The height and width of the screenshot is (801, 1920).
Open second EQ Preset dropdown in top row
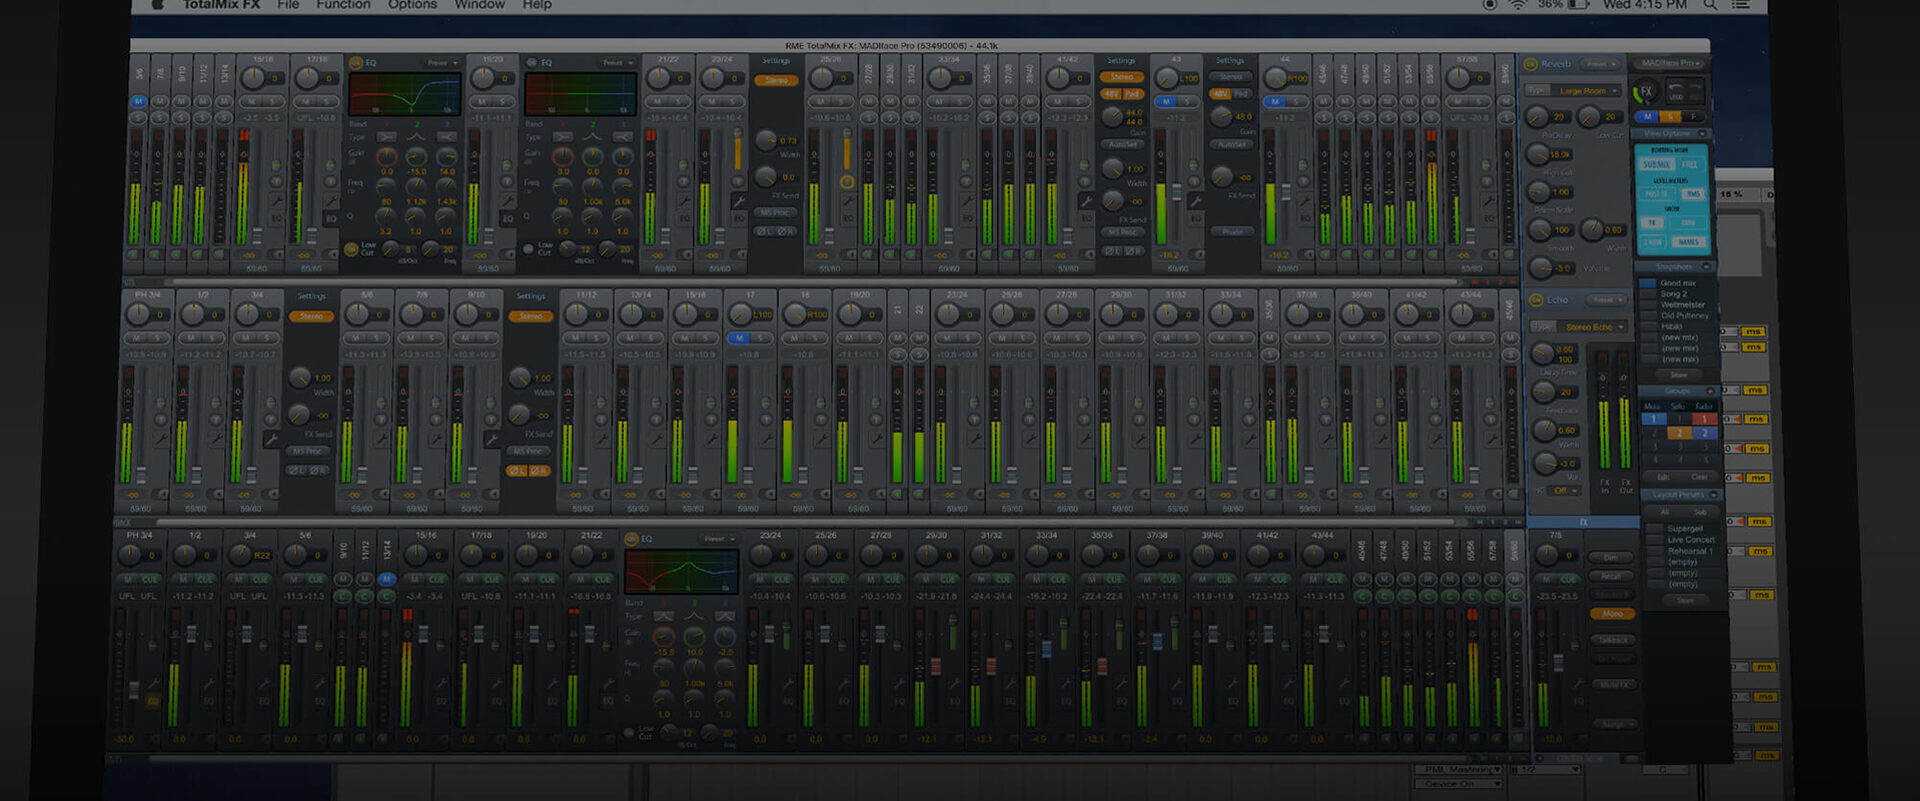click(618, 63)
